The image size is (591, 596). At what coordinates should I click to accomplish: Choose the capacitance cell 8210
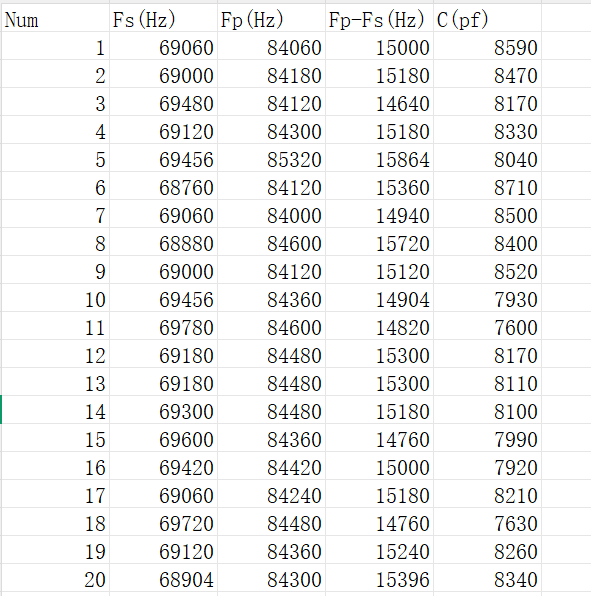click(x=487, y=494)
